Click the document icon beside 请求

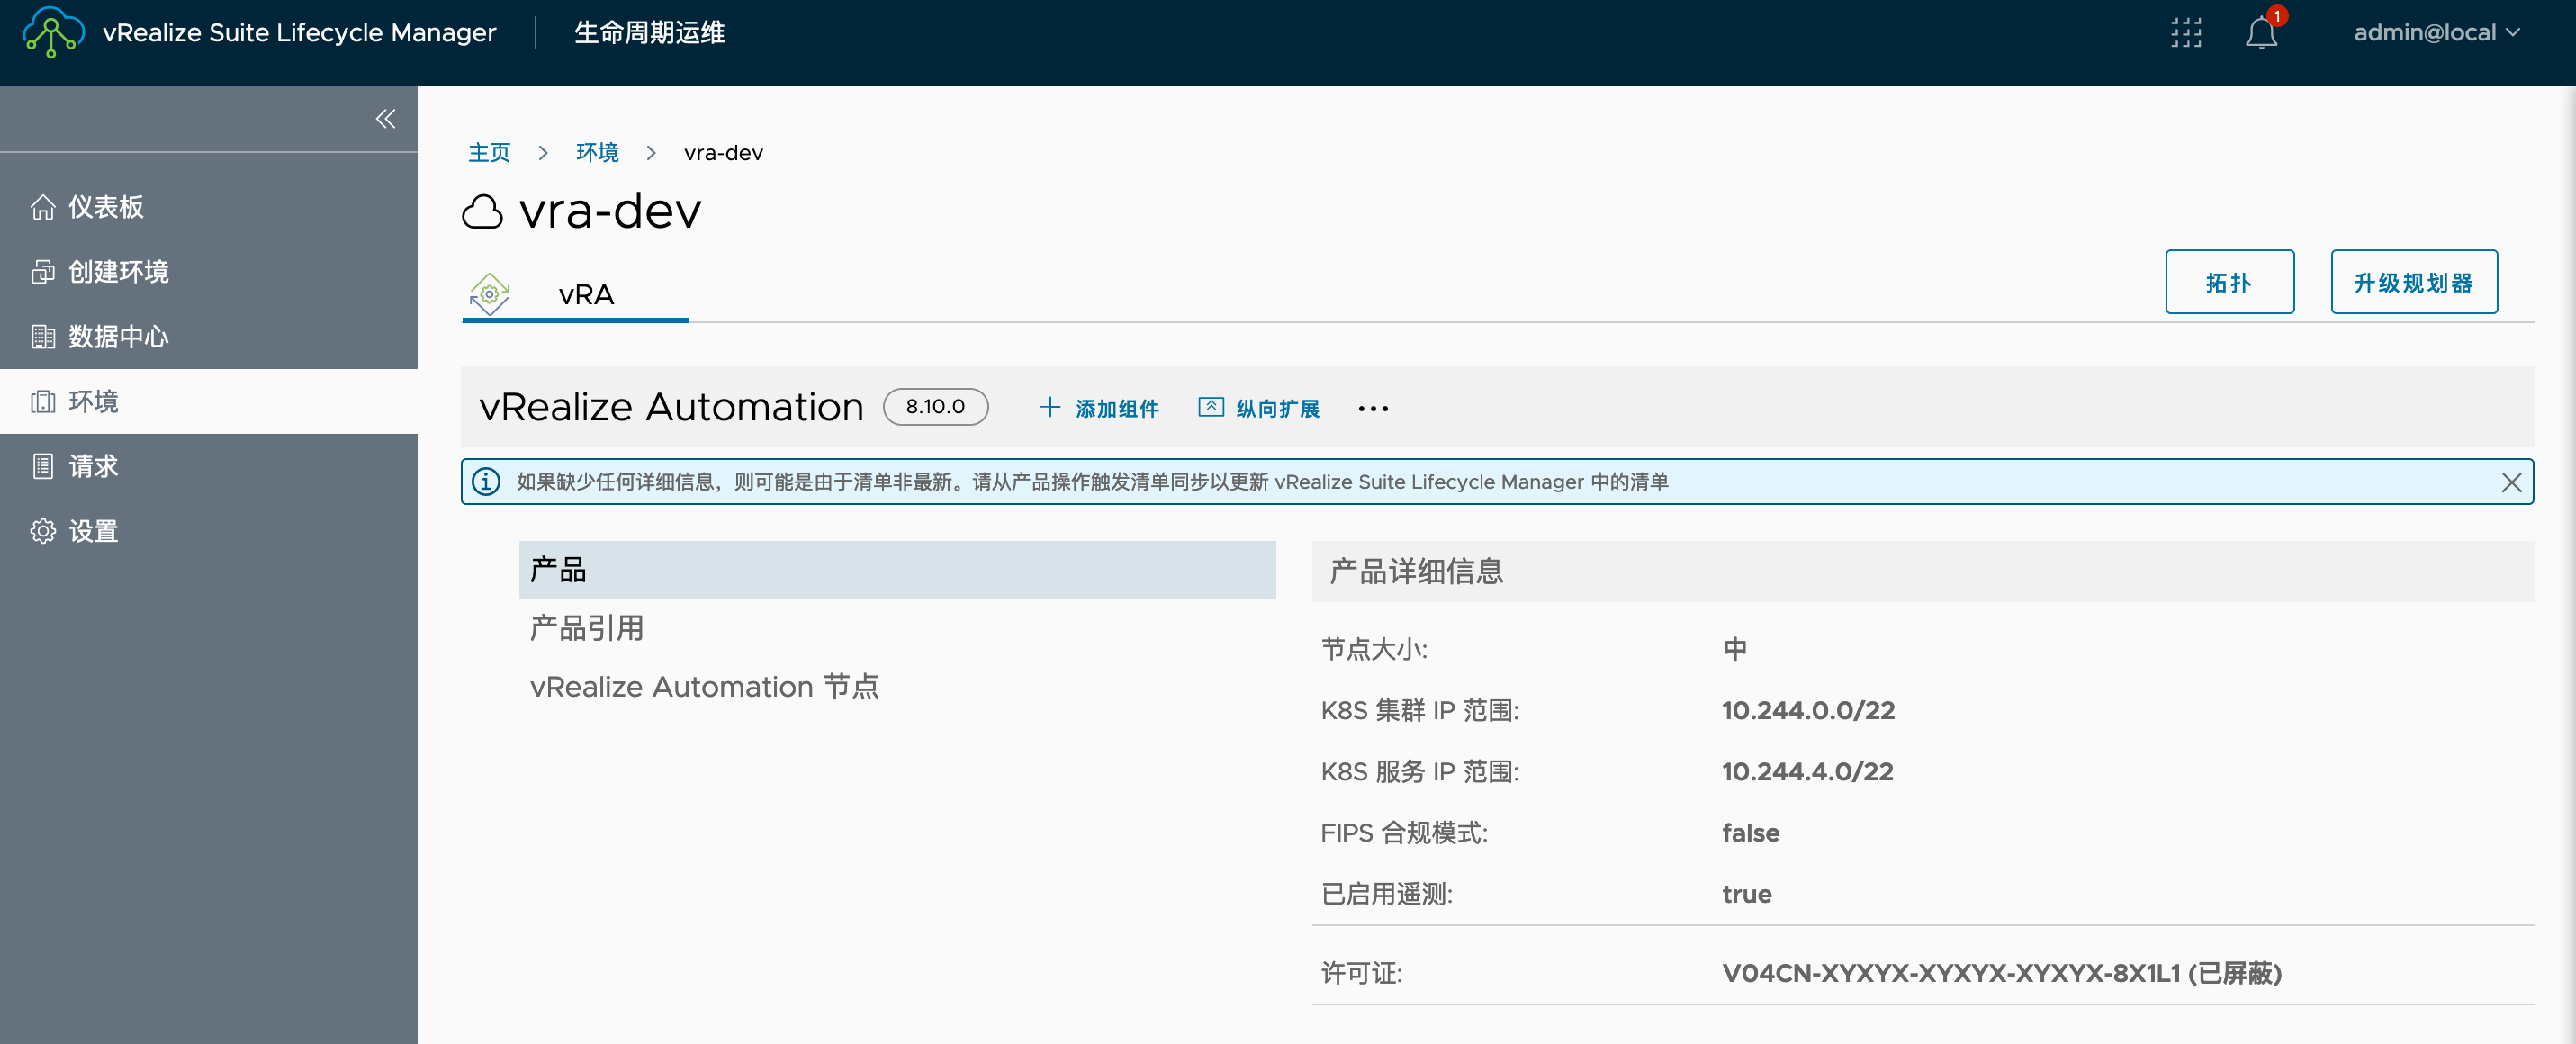point(43,466)
